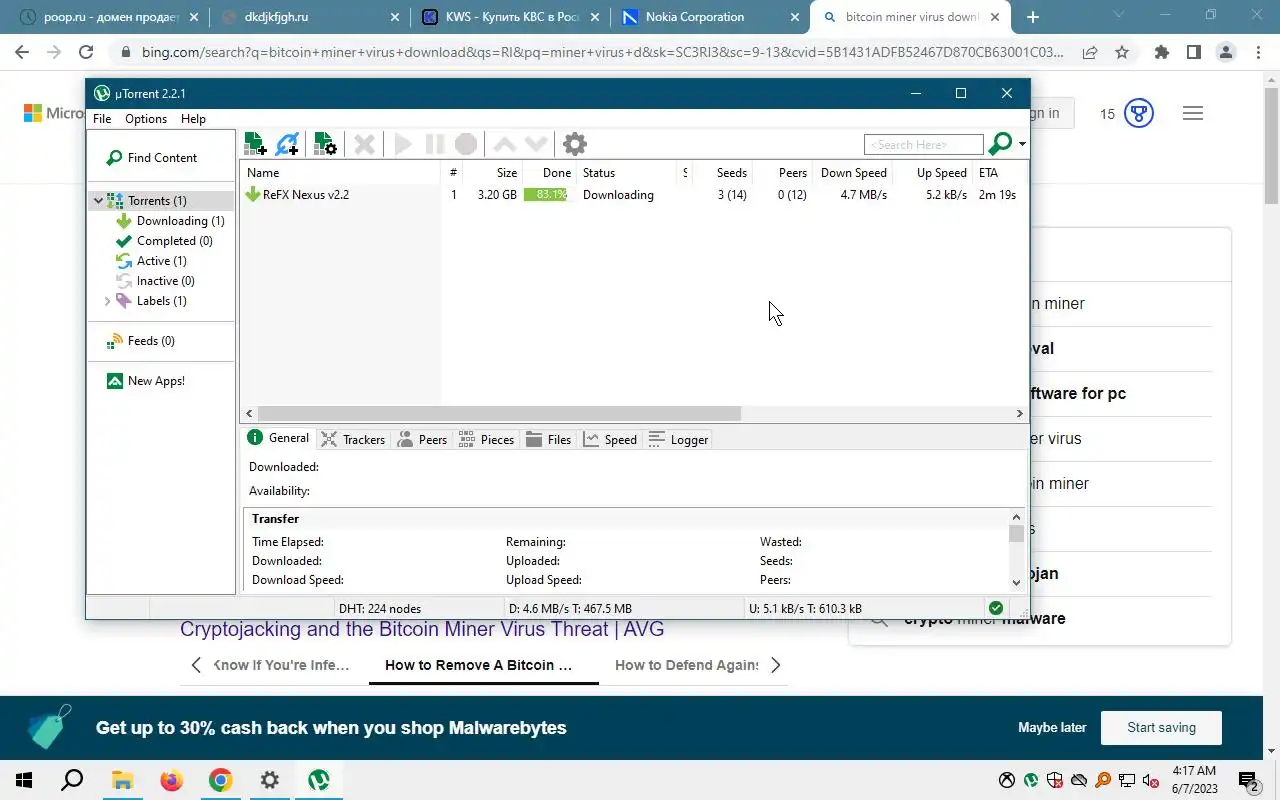
Task: Click the next carousel arrow in Bing result
Action: point(775,665)
